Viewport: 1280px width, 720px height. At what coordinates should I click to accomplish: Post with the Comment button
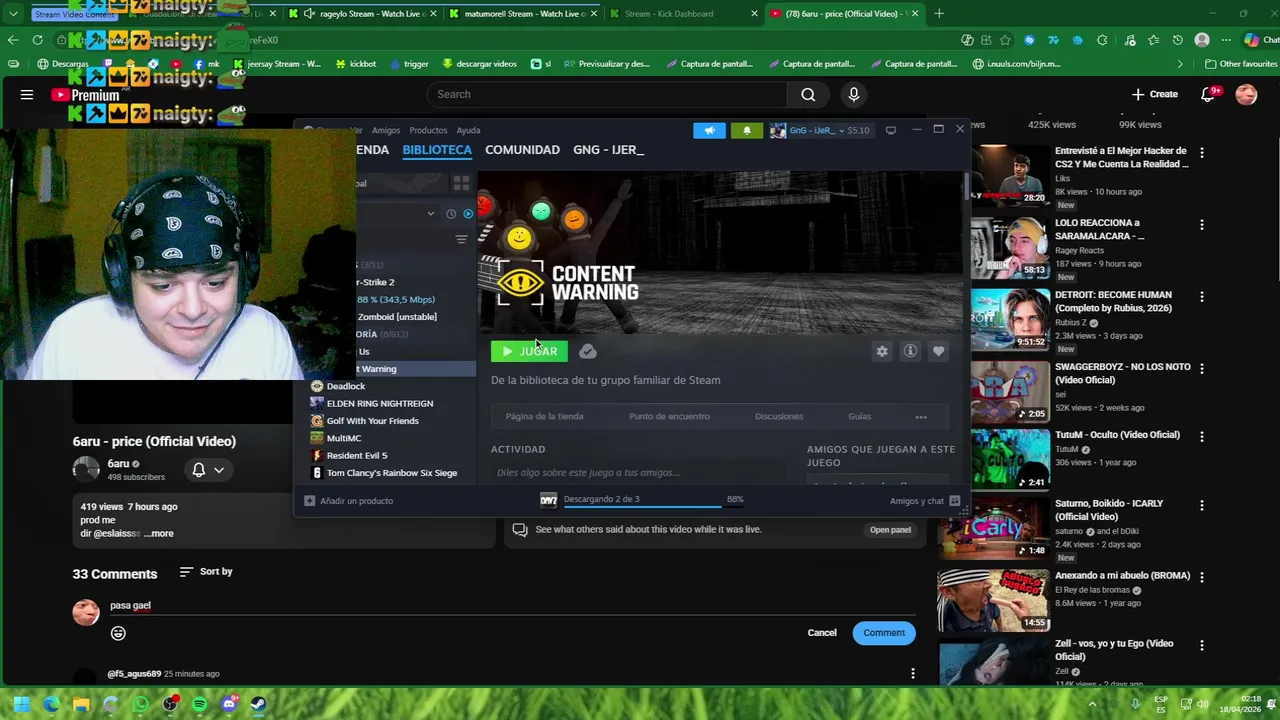coord(884,633)
